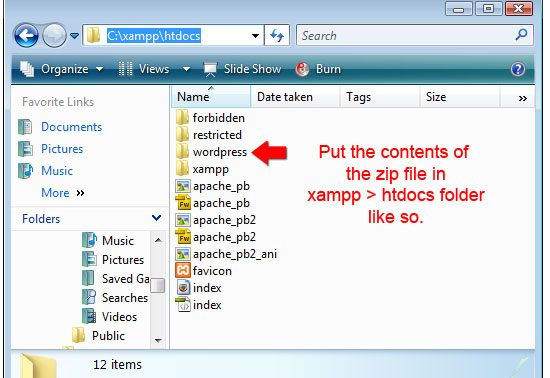Expand More favorite links

(63, 193)
